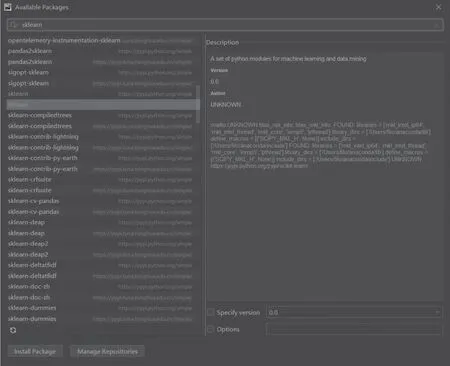The width and height of the screenshot is (450, 366).
Task: Click the Description panel heading
Action: pos(222,42)
